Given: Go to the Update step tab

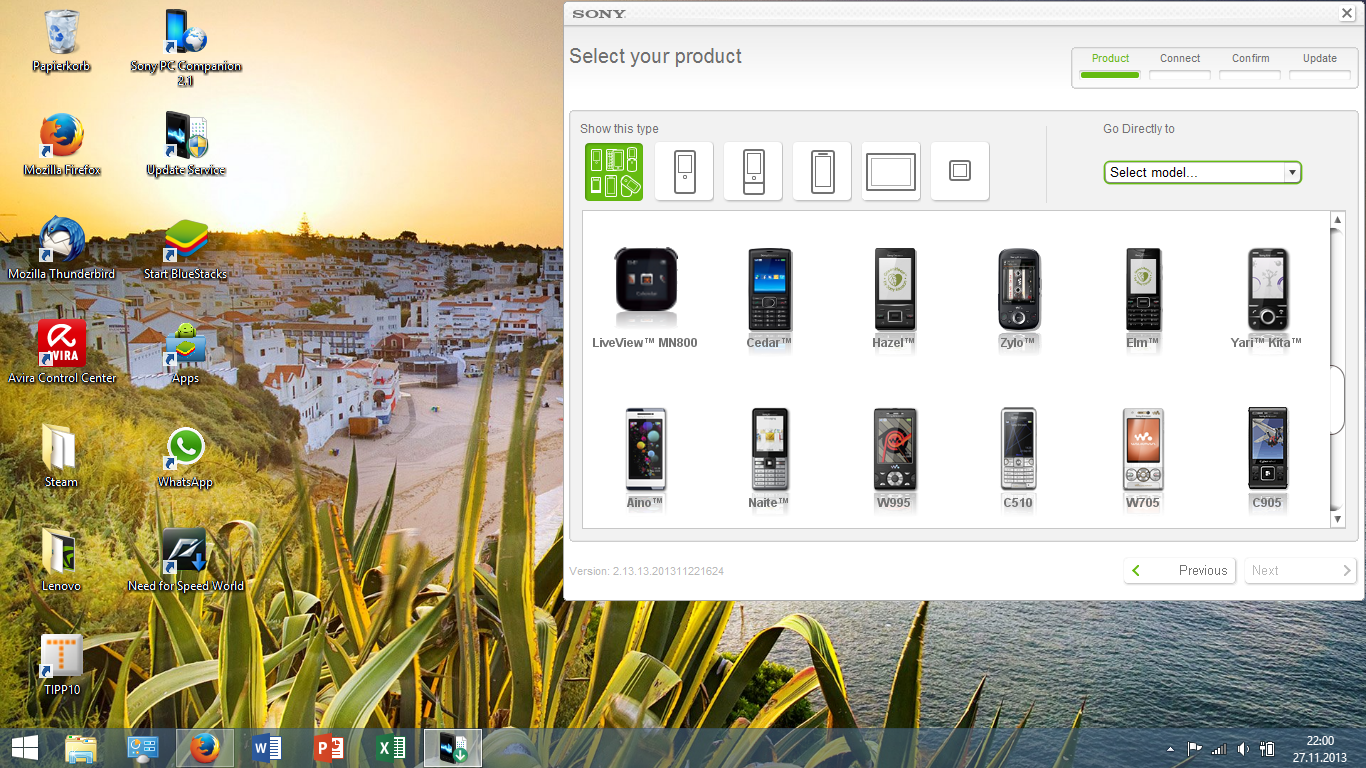Looking at the screenshot, I should (x=1320, y=66).
